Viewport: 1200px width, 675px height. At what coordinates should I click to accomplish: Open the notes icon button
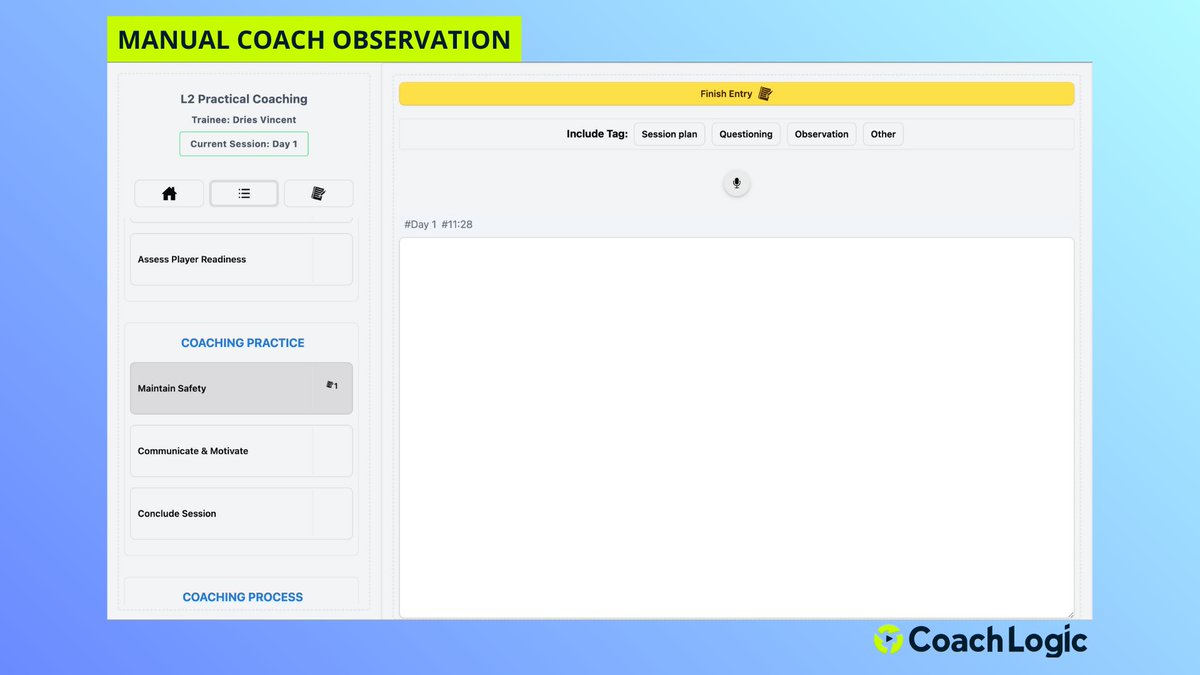(x=318, y=194)
